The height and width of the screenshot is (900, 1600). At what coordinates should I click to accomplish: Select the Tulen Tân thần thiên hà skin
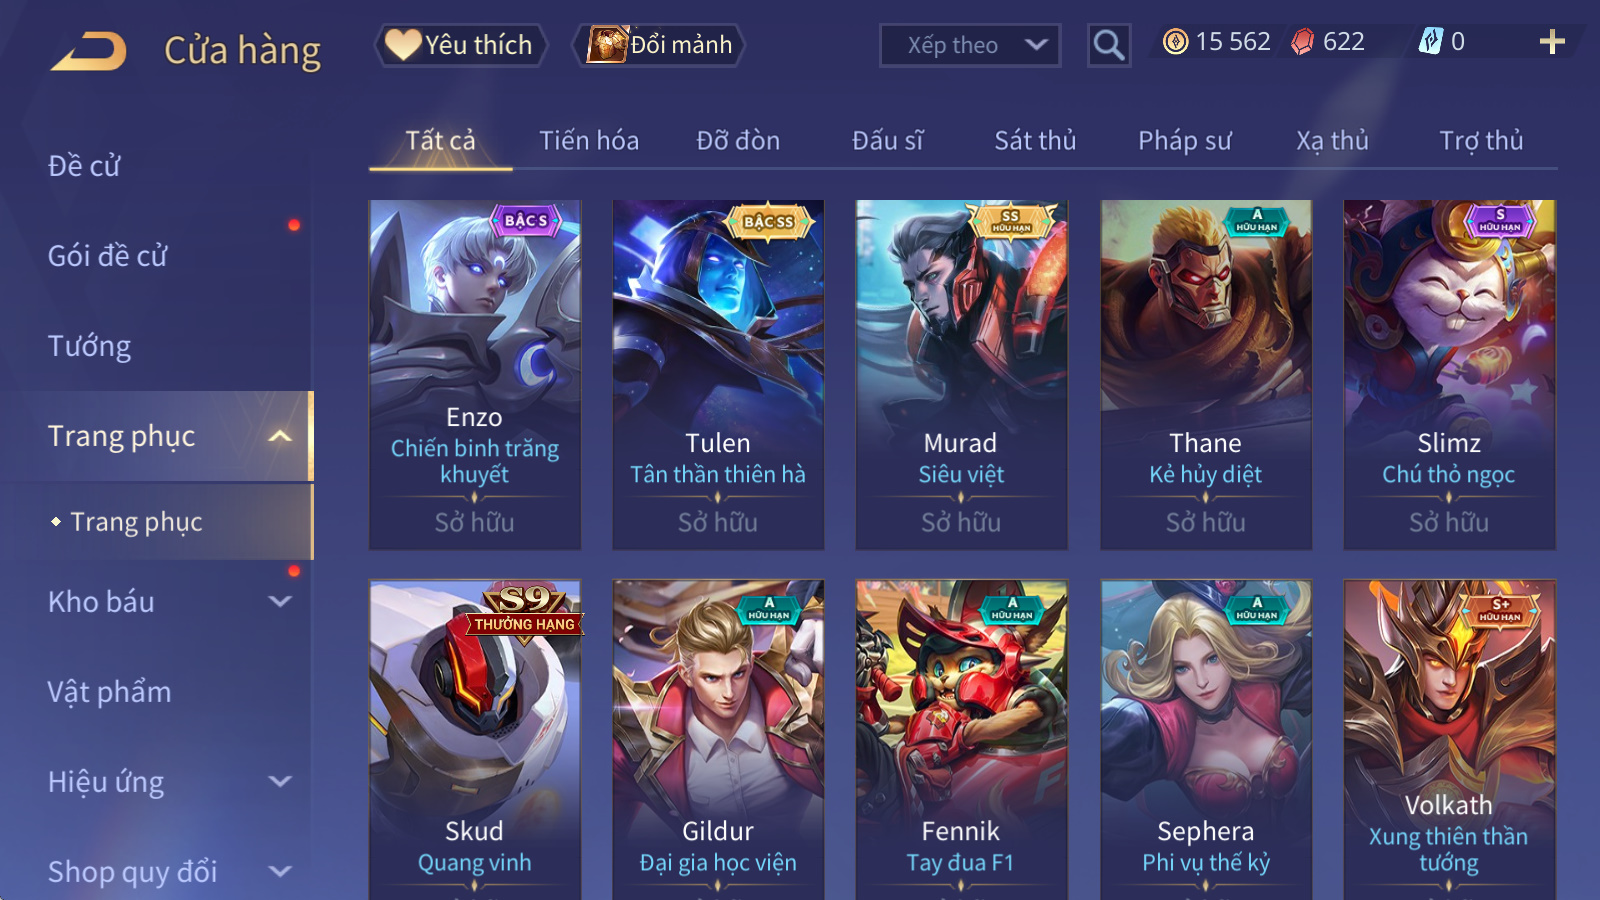click(x=718, y=375)
